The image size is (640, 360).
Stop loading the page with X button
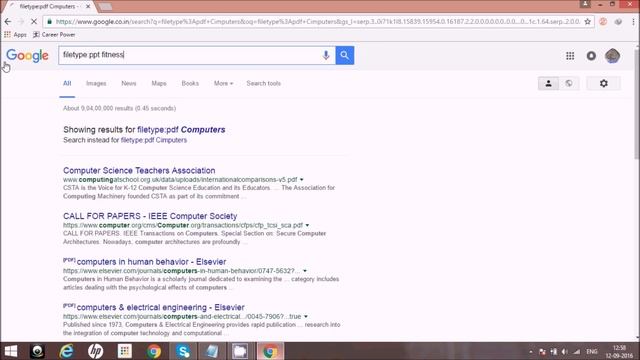(34, 22)
